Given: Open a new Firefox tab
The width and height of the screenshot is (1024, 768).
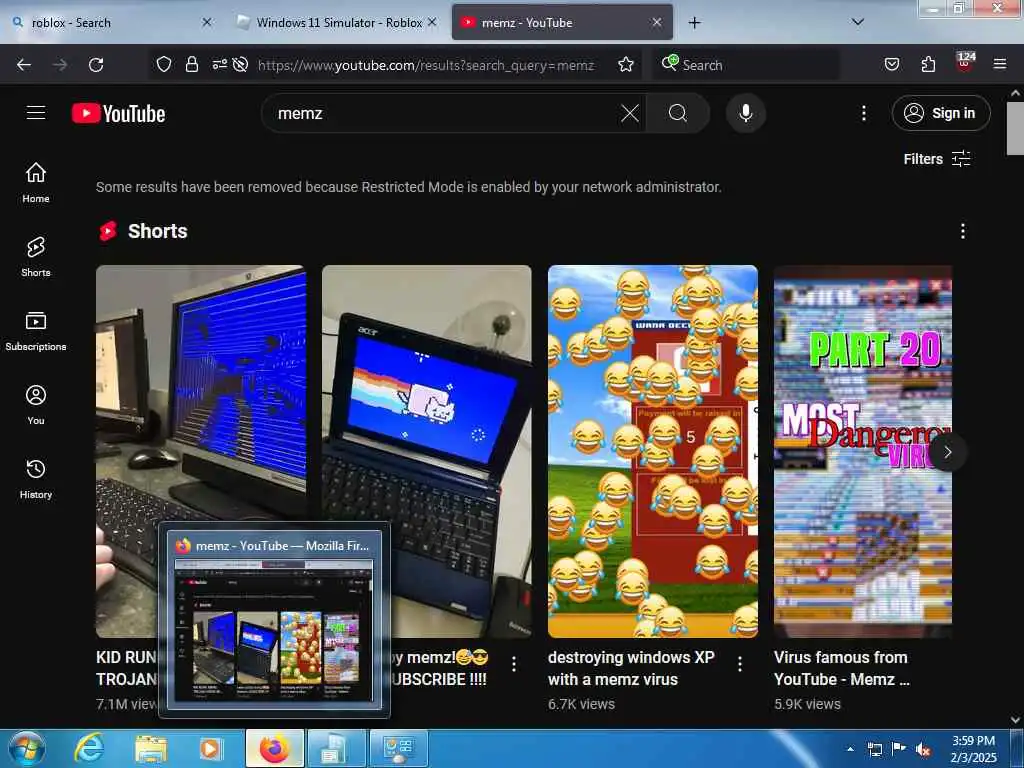Looking at the screenshot, I should click(694, 23).
